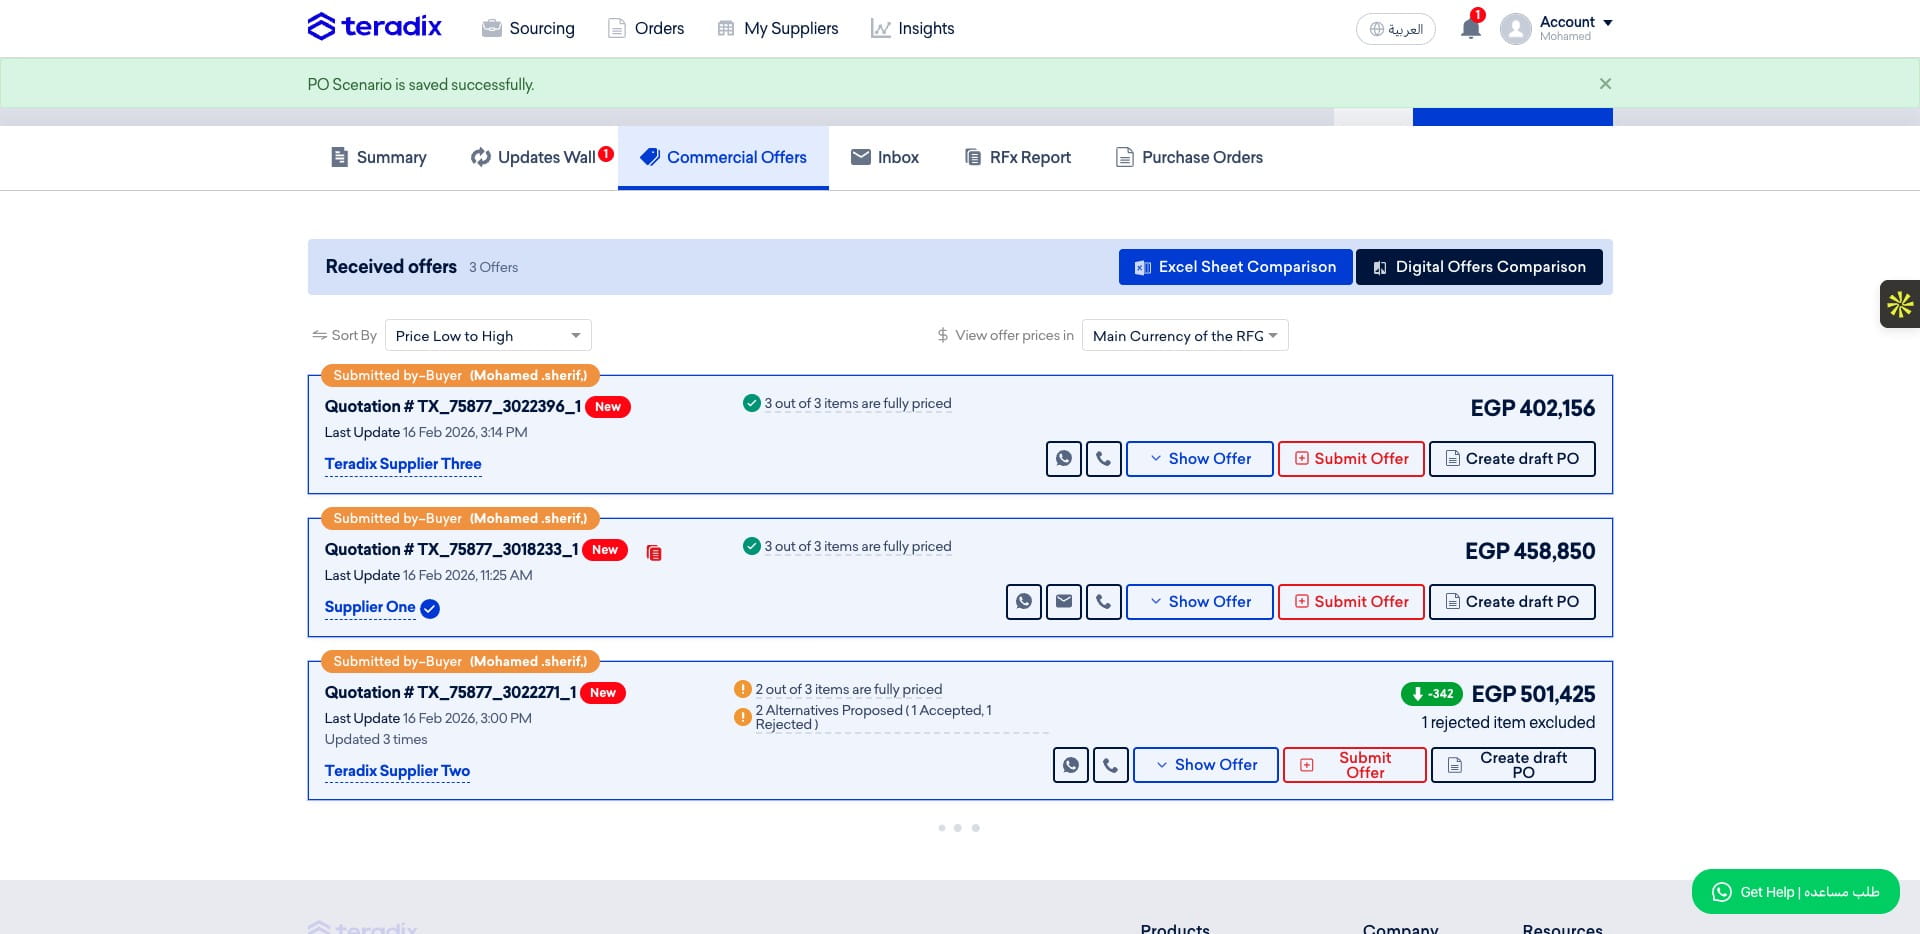This screenshot has height=934, width=1920.
Task: Open Teradix Supplier Three link
Action: (x=403, y=464)
